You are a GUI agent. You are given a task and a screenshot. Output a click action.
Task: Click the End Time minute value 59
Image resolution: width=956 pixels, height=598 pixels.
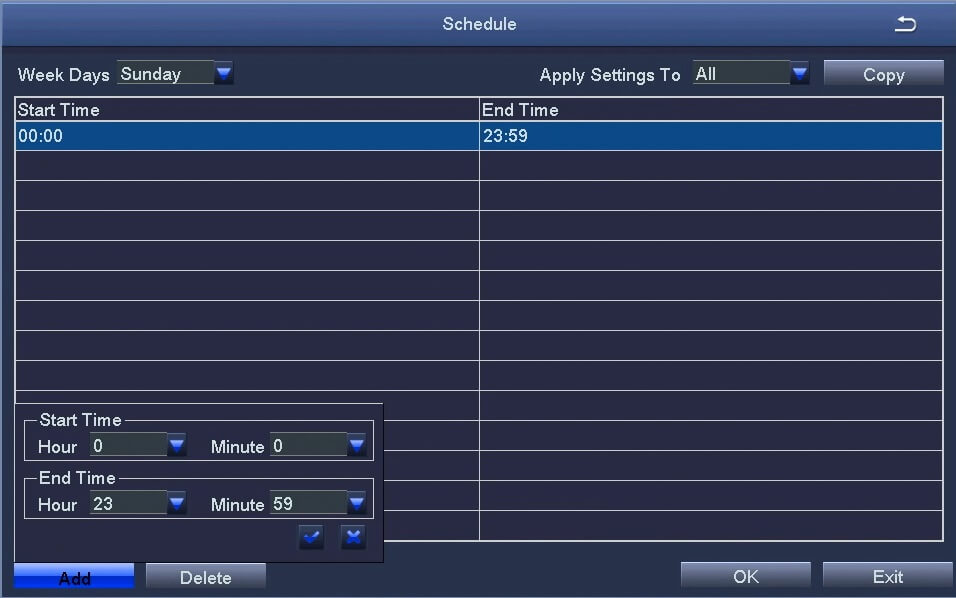coord(309,503)
